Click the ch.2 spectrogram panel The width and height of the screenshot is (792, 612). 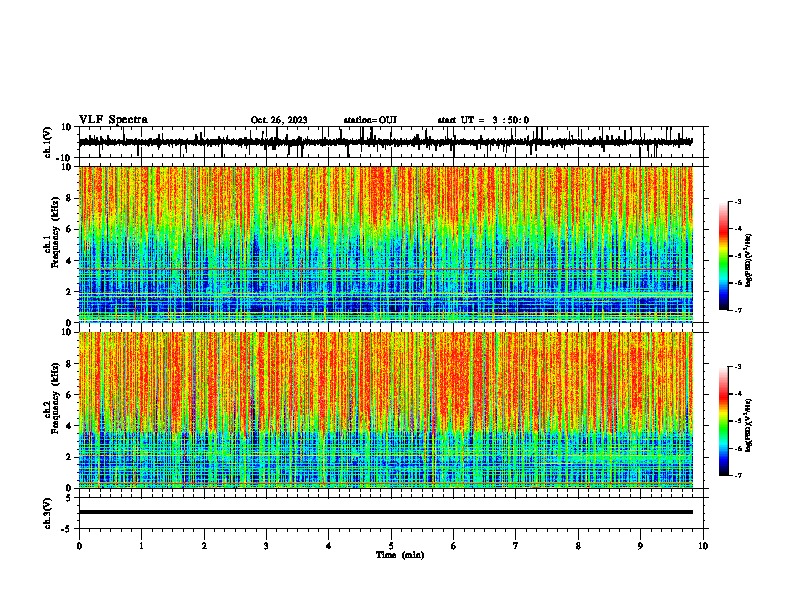[386, 410]
